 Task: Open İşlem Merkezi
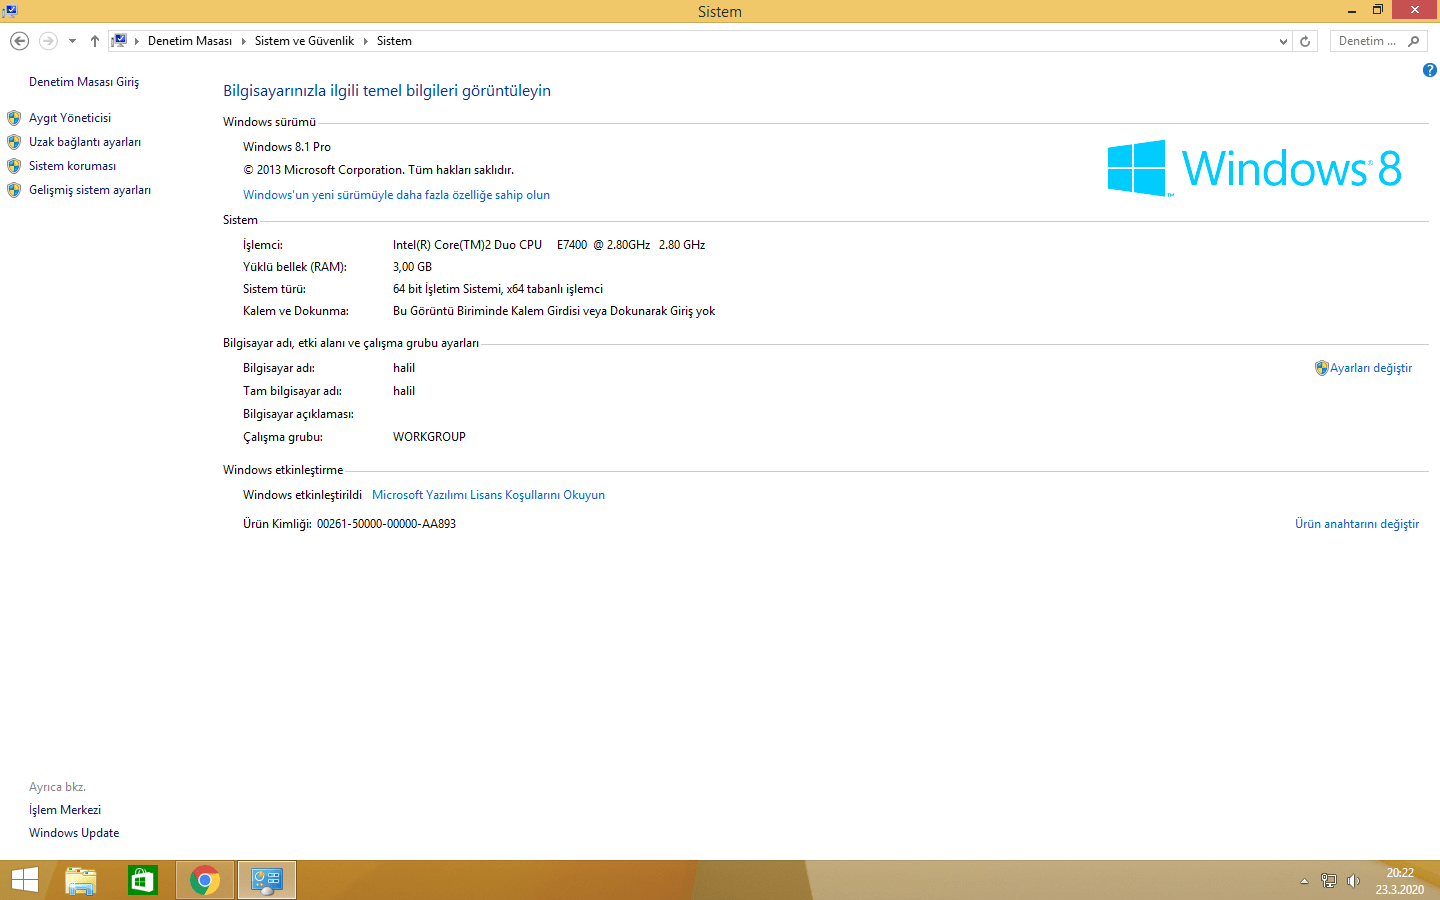coord(65,810)
